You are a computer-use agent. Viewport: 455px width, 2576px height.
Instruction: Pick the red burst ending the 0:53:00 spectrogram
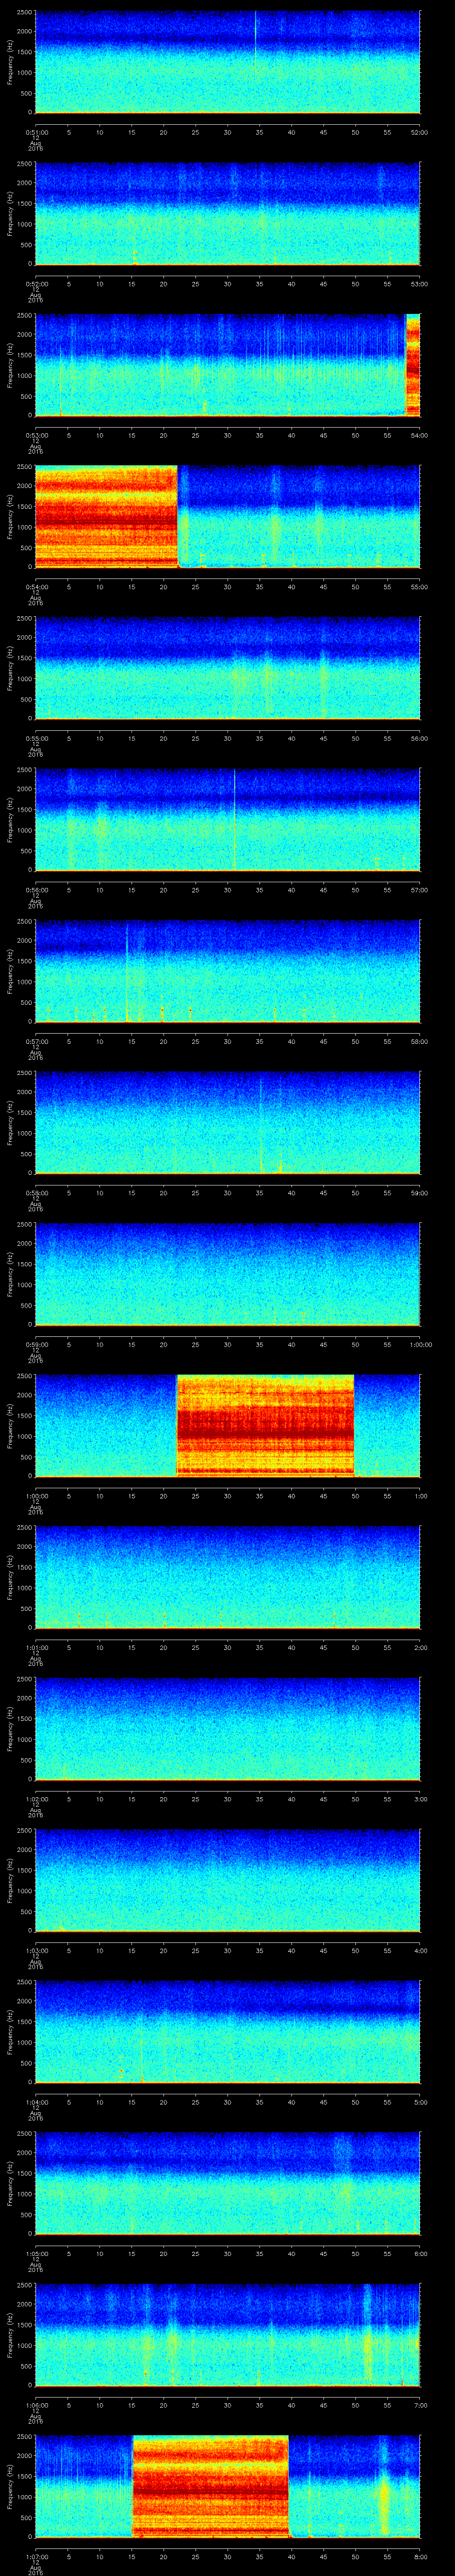coord(412,364)
